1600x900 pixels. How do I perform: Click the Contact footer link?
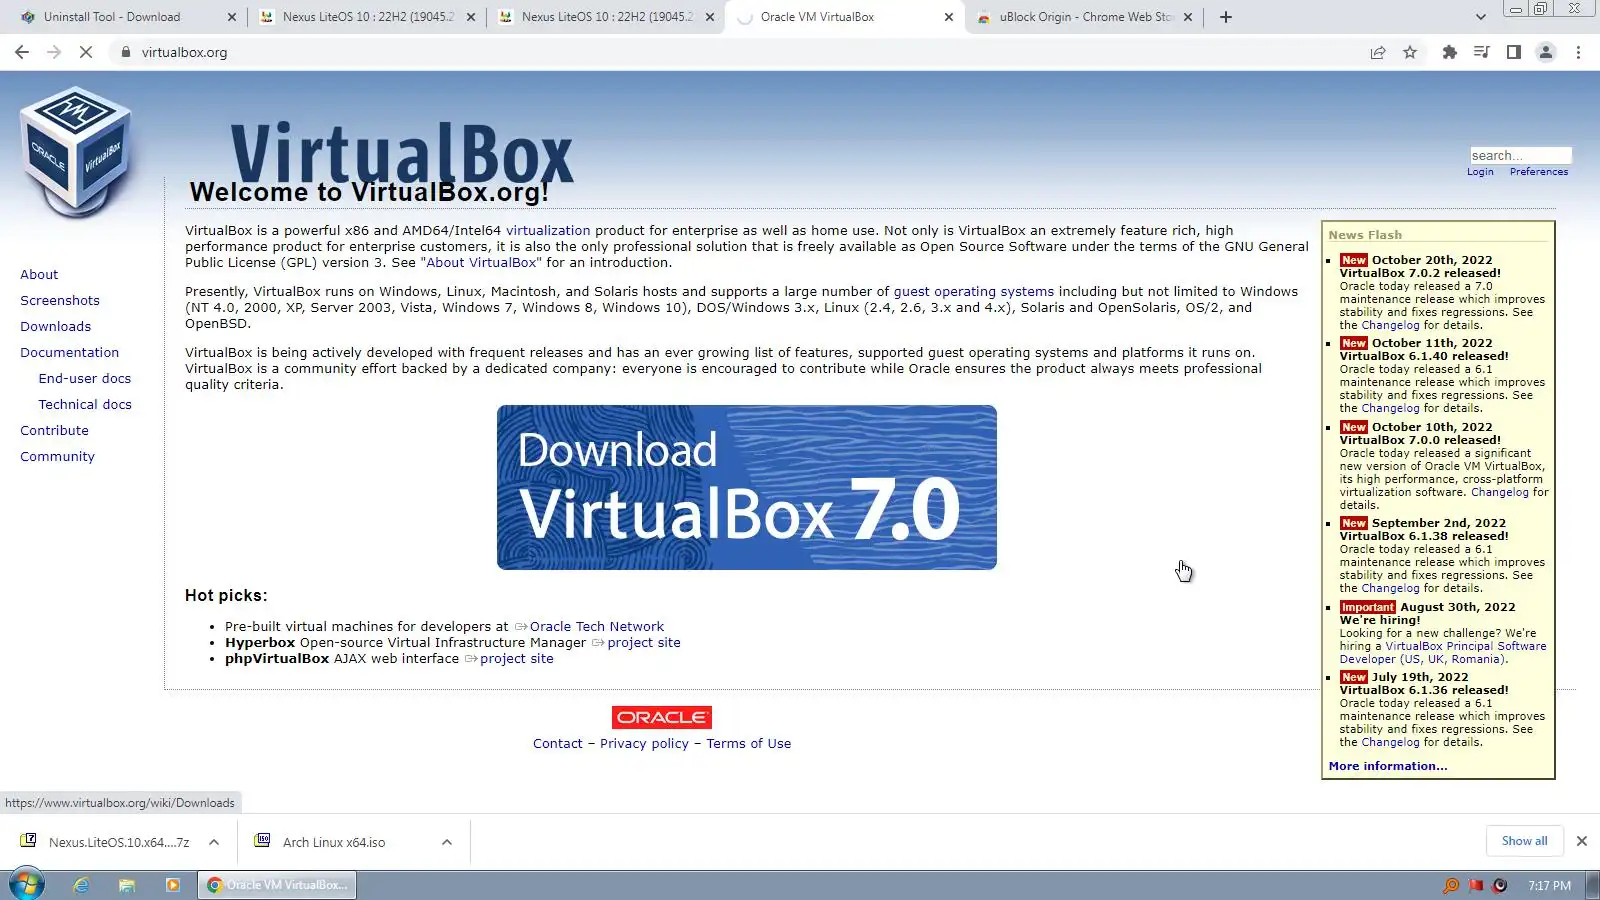pos(558,743)
